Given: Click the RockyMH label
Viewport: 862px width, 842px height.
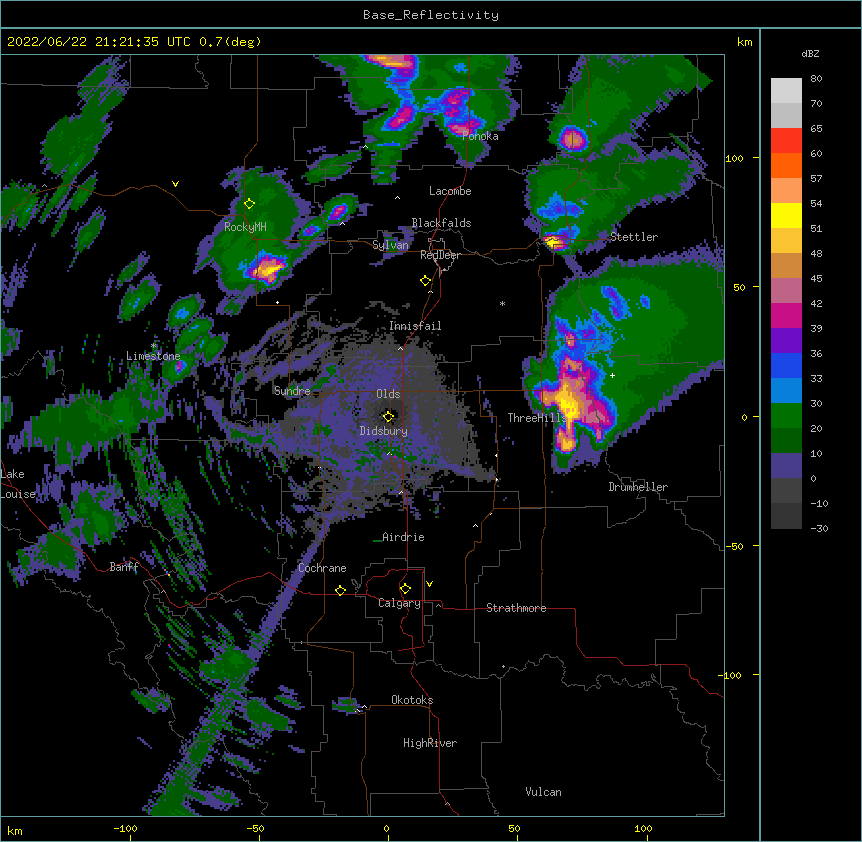Looking at the screenshot, I should (245, 227).
